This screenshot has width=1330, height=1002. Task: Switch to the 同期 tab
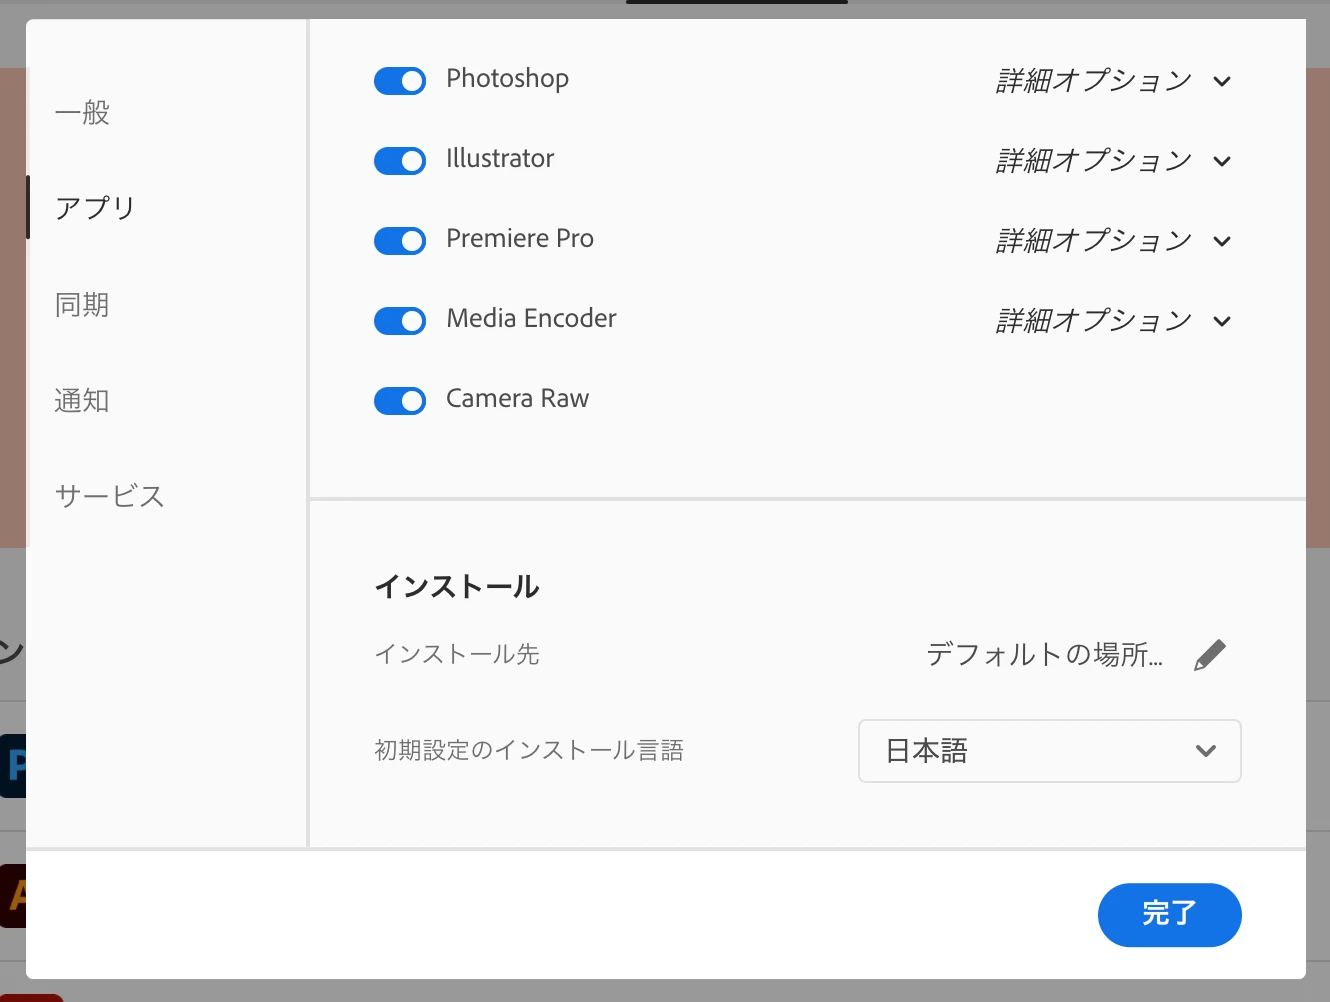[82, 305]
